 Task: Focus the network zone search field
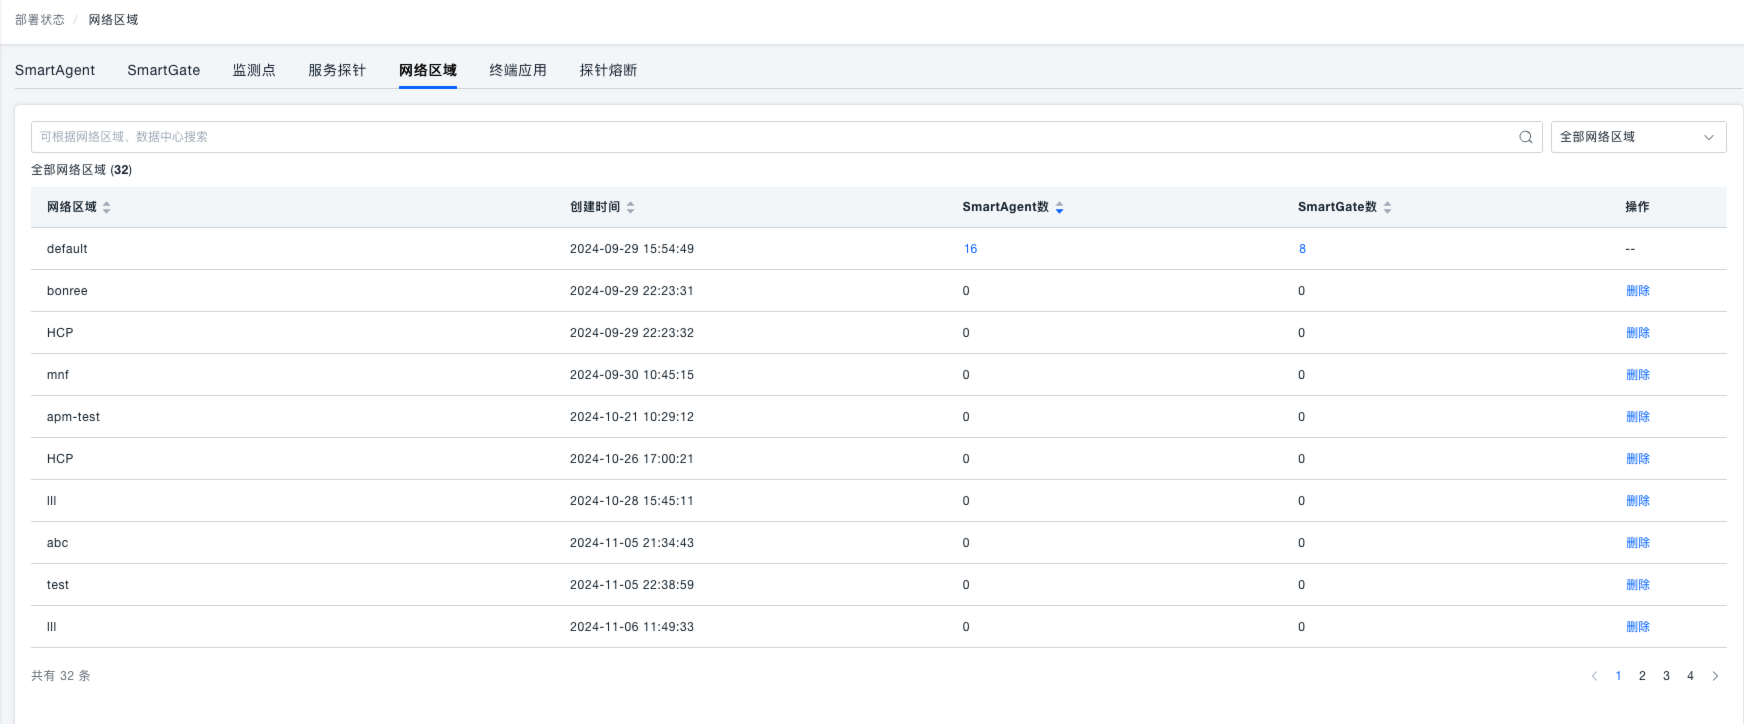pos(770,137)
